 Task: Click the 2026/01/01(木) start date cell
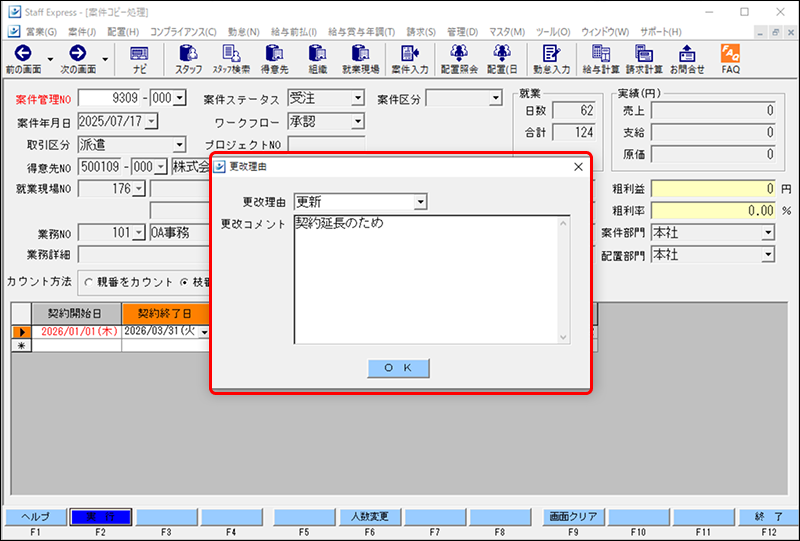[77, 332]
